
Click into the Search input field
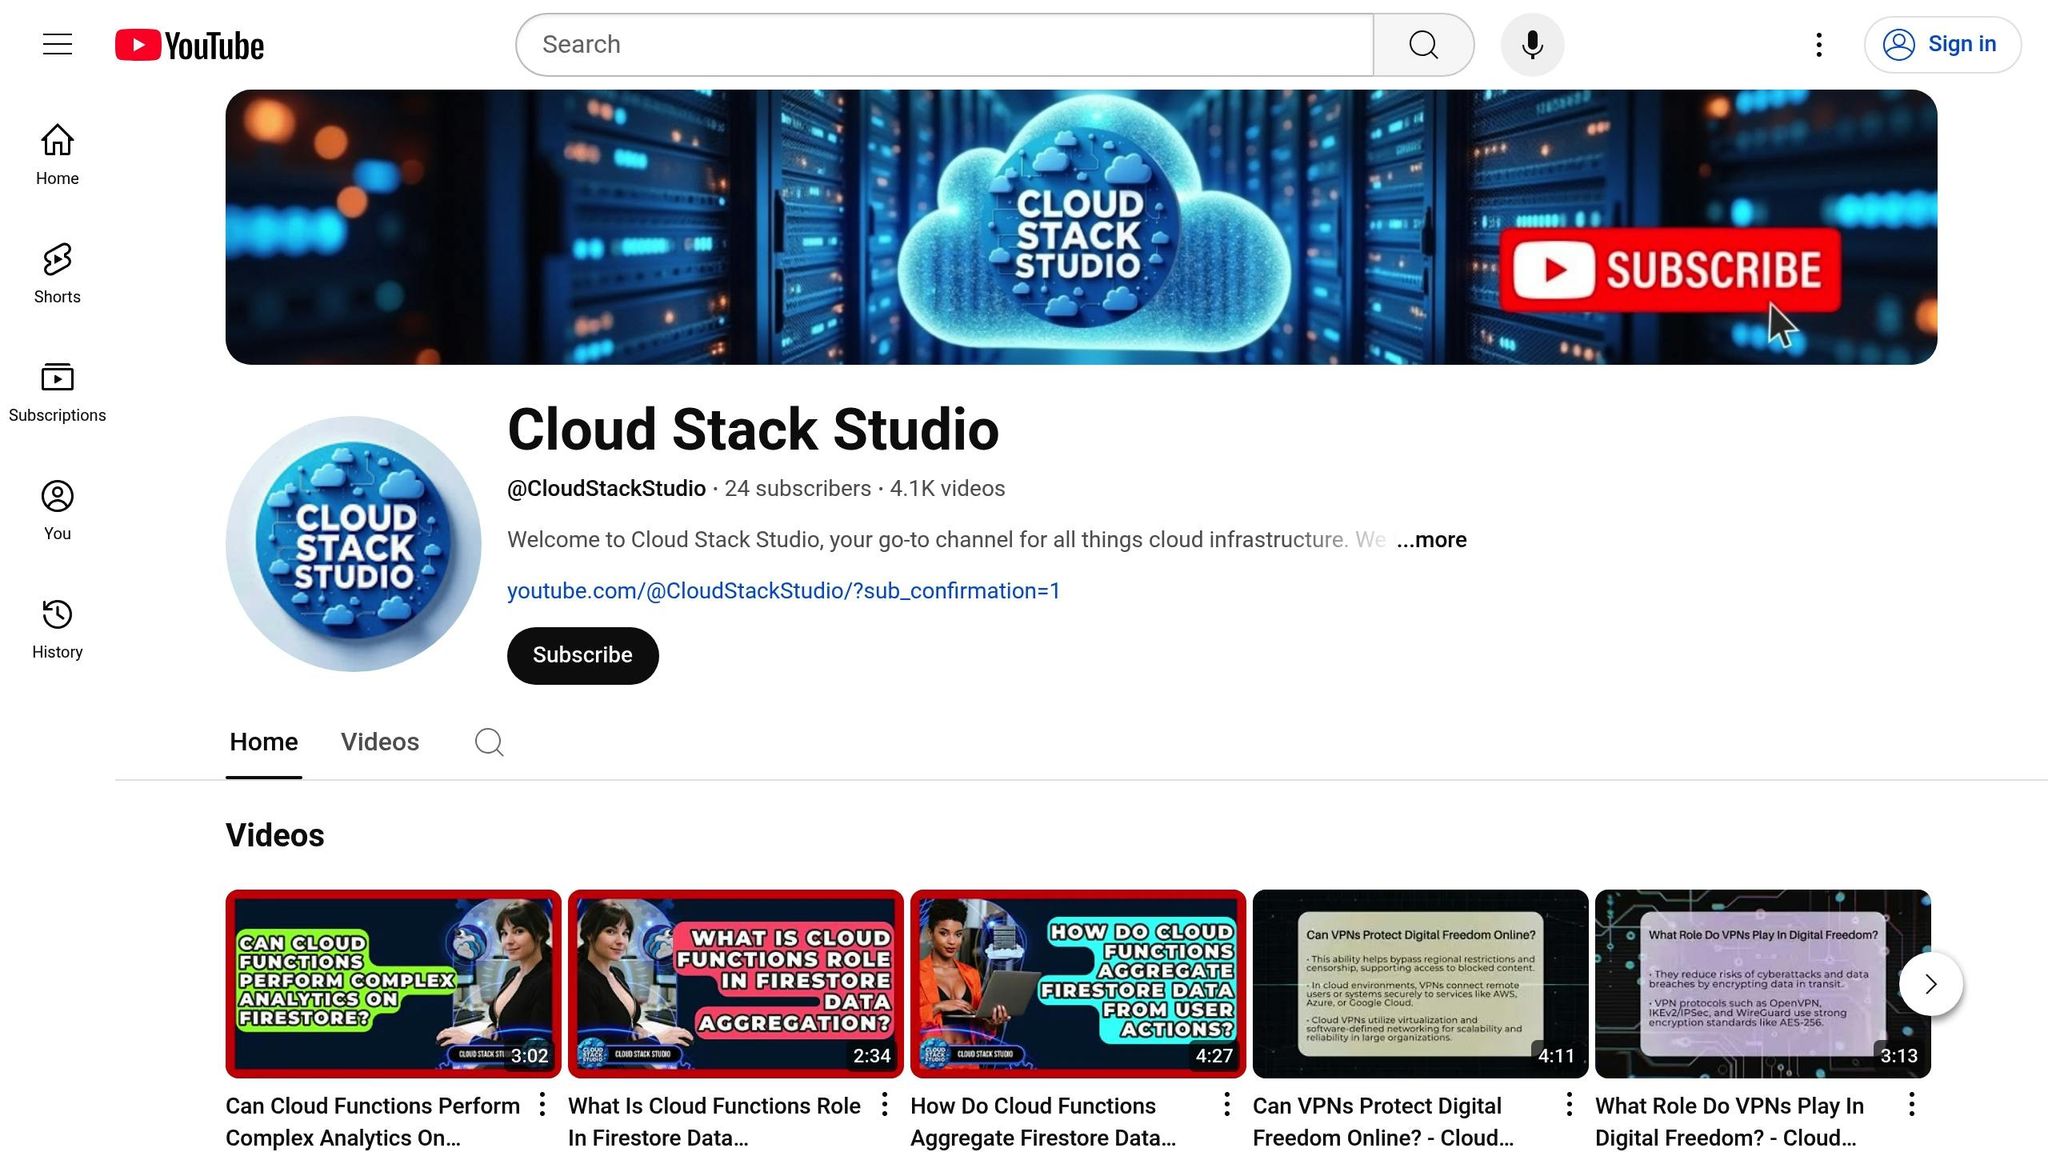944,45
